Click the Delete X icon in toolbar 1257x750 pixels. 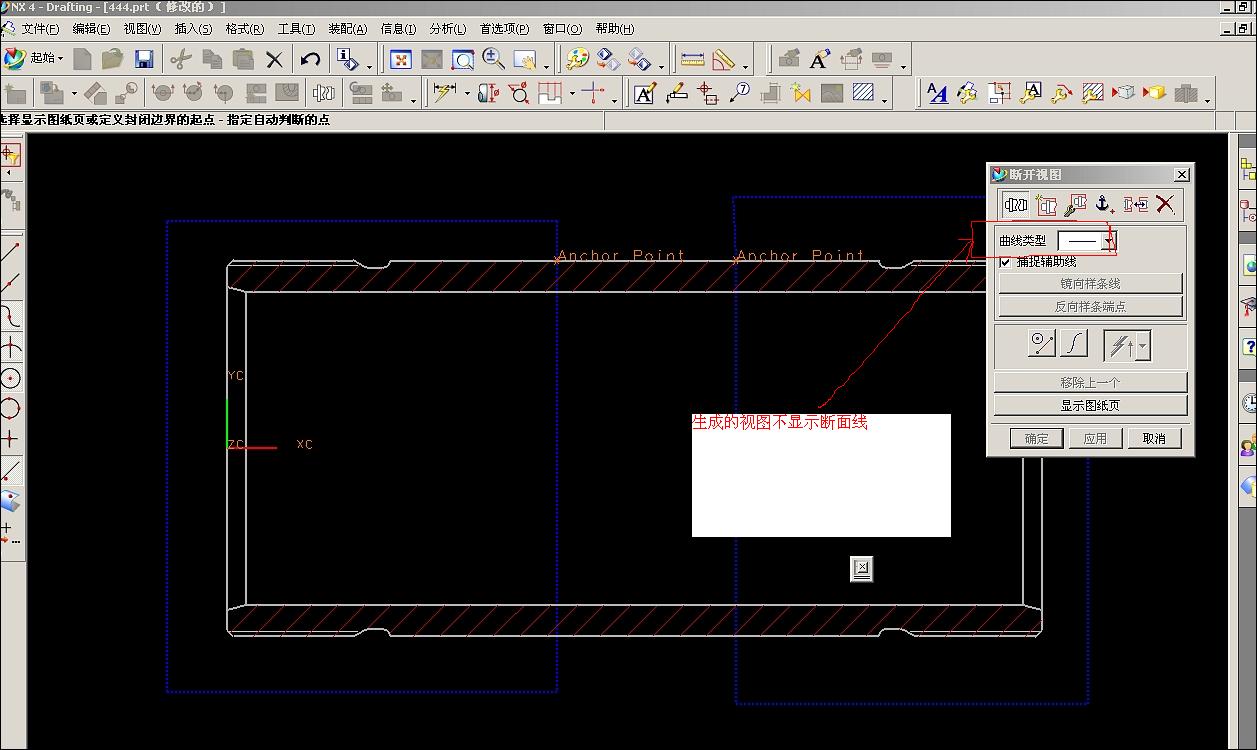click(274, 59)
